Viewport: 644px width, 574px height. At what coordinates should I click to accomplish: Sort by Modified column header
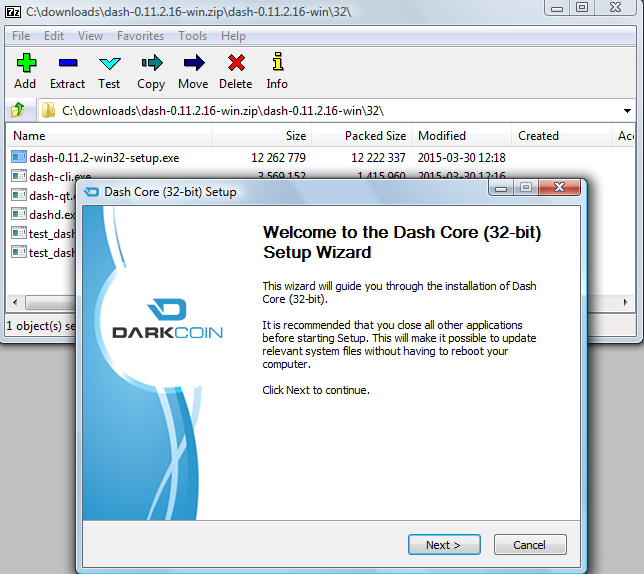click(462, 136)
